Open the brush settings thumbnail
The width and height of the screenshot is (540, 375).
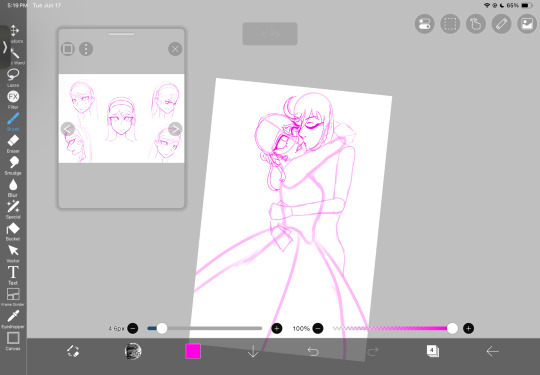[x=133, y=351]
